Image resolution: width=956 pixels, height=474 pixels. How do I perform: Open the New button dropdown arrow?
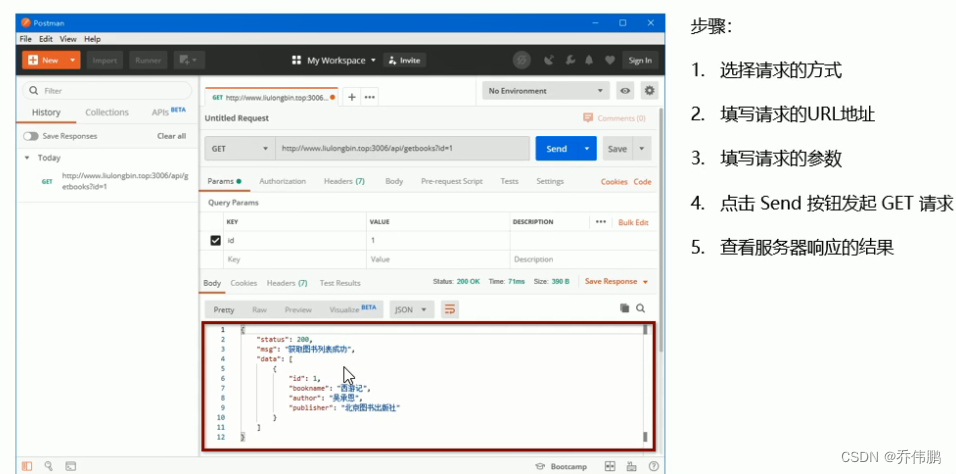point(73,60)
